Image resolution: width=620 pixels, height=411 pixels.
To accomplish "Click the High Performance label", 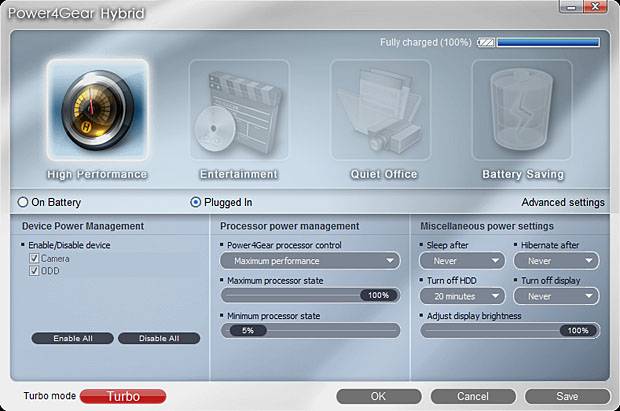I will (97, 174).
